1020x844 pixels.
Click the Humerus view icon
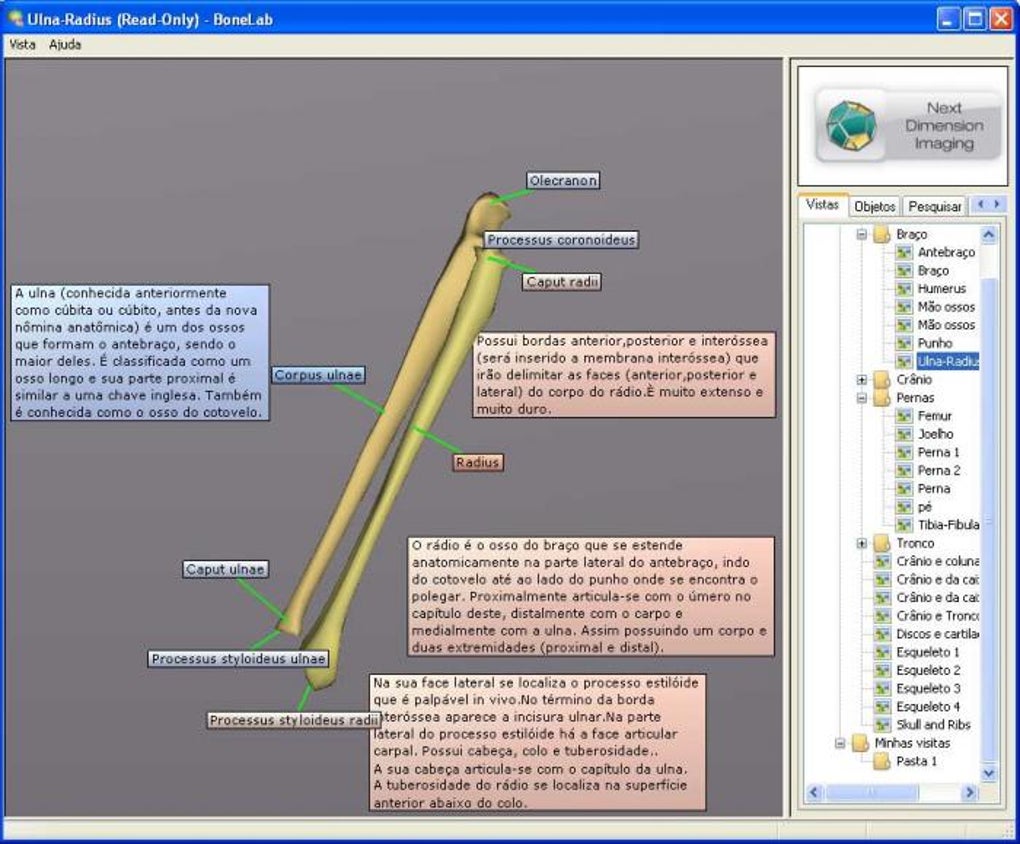(904, 288)
